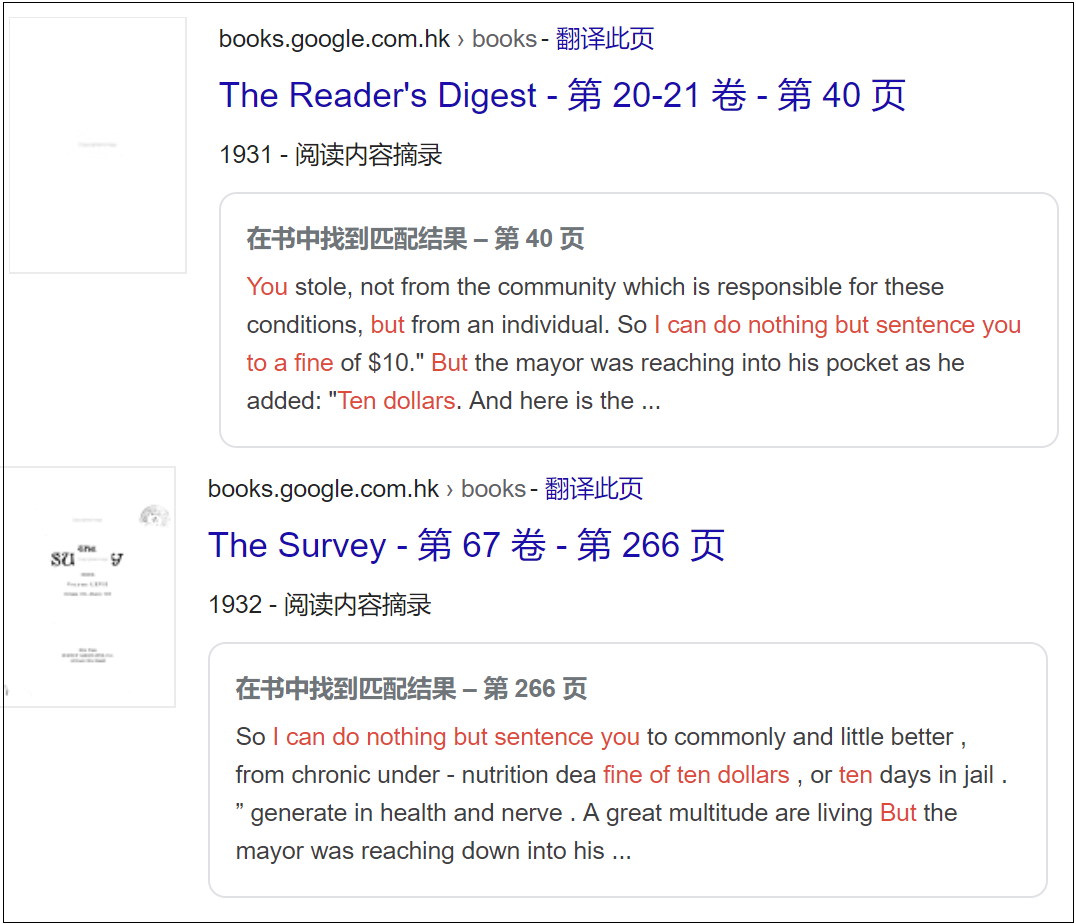Click translate link on The Survey result

(594, 489)
